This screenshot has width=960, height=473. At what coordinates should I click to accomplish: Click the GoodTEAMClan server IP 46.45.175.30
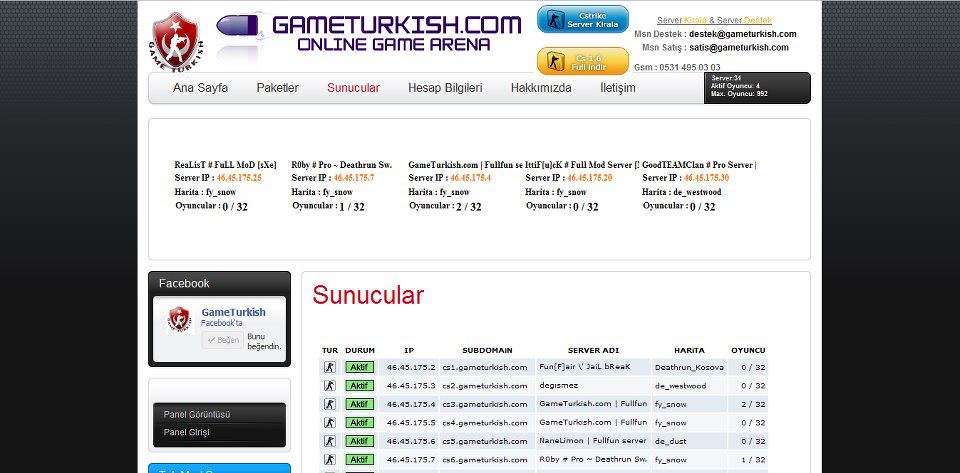706,178
